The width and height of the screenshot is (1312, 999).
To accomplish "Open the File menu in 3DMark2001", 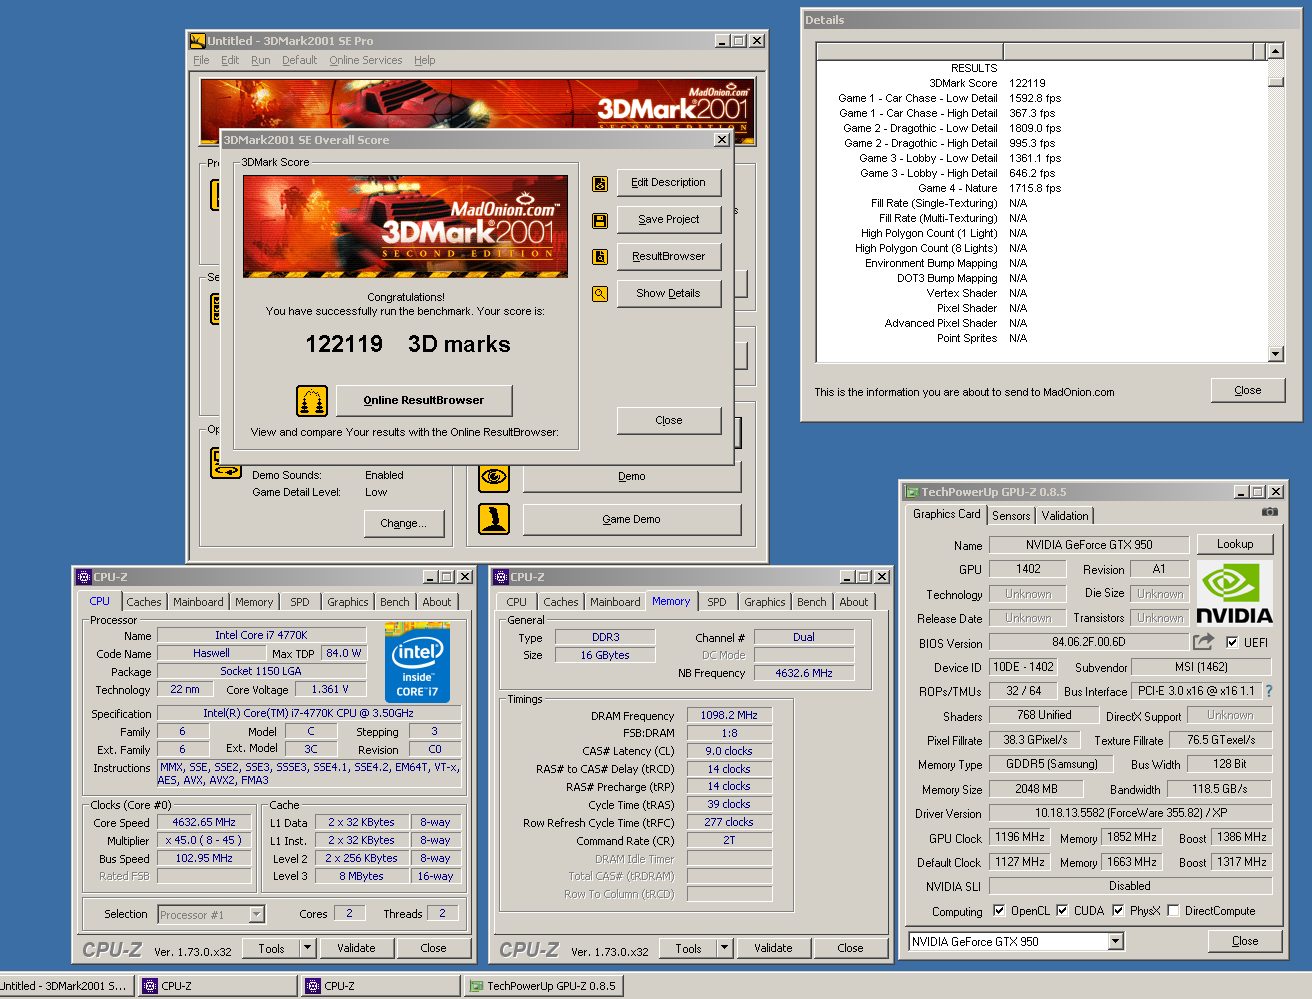I will click(201, 60).
